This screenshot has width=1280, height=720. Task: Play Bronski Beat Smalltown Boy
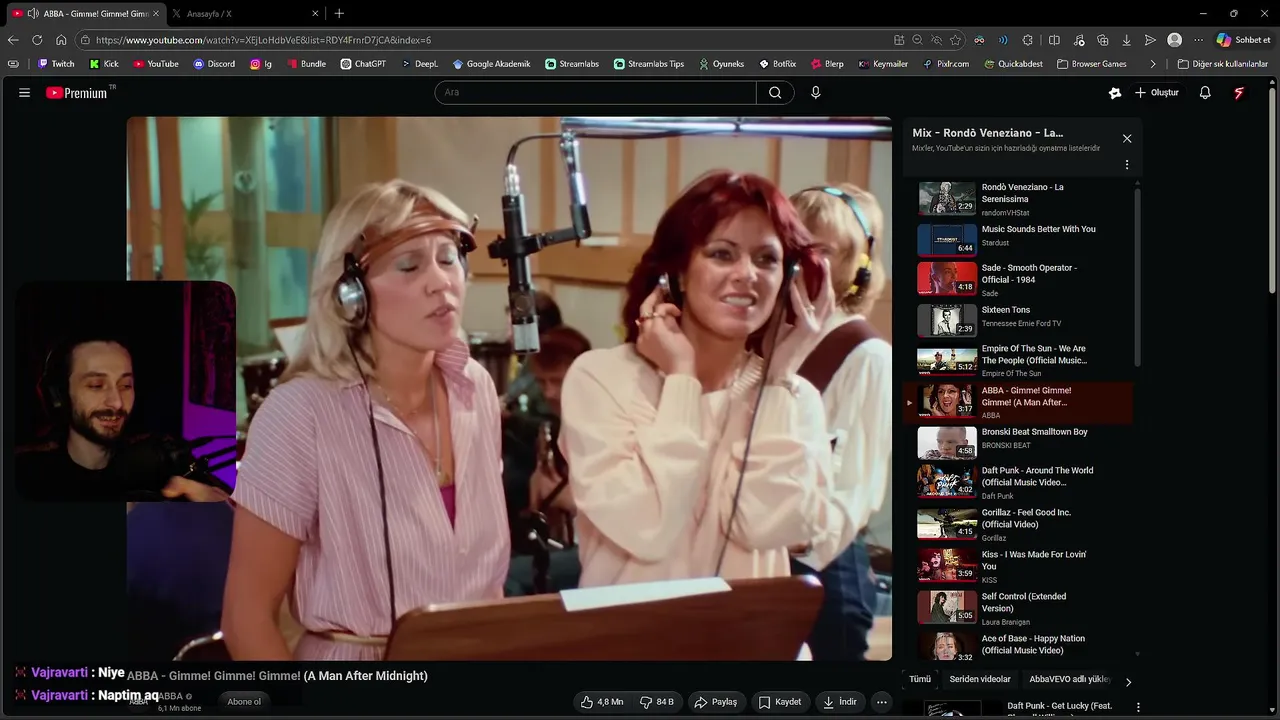(x=1018, y=441)
